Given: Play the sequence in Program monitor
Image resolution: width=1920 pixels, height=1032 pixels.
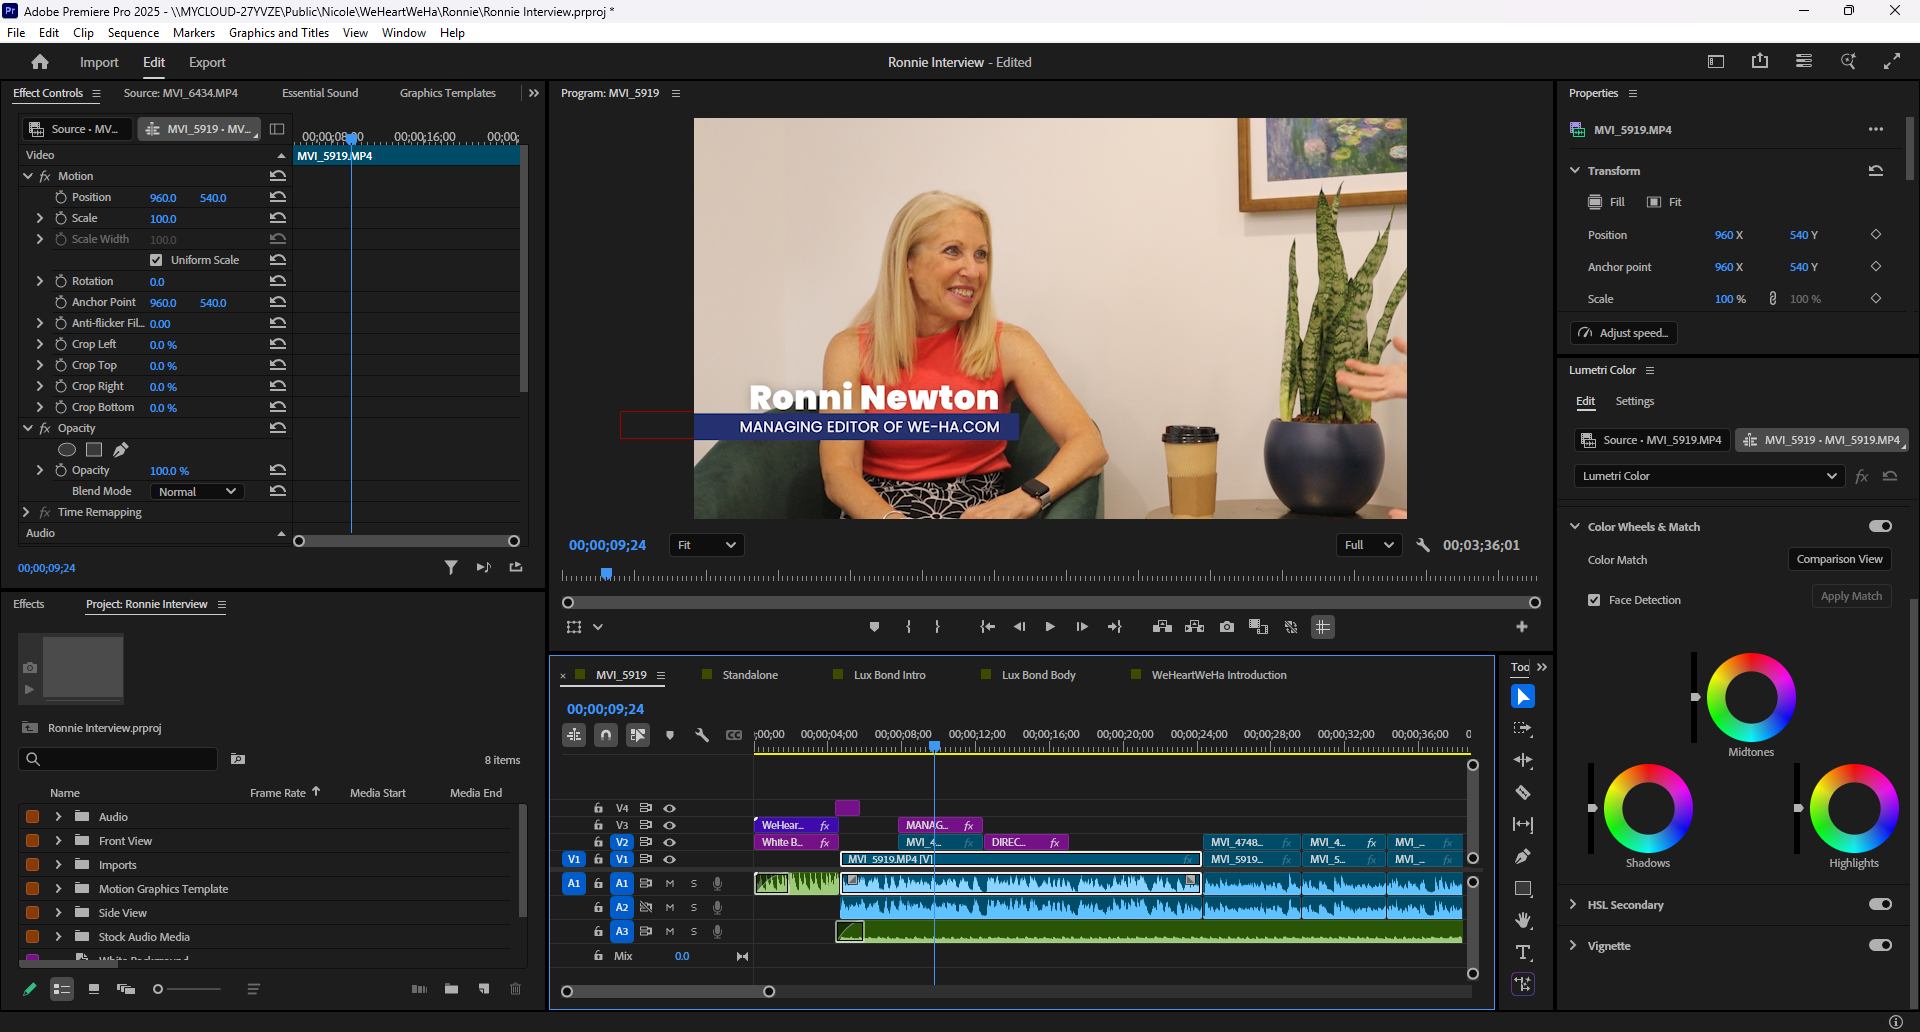Looking at the screenshot, I should click(x=1049, y=627).
